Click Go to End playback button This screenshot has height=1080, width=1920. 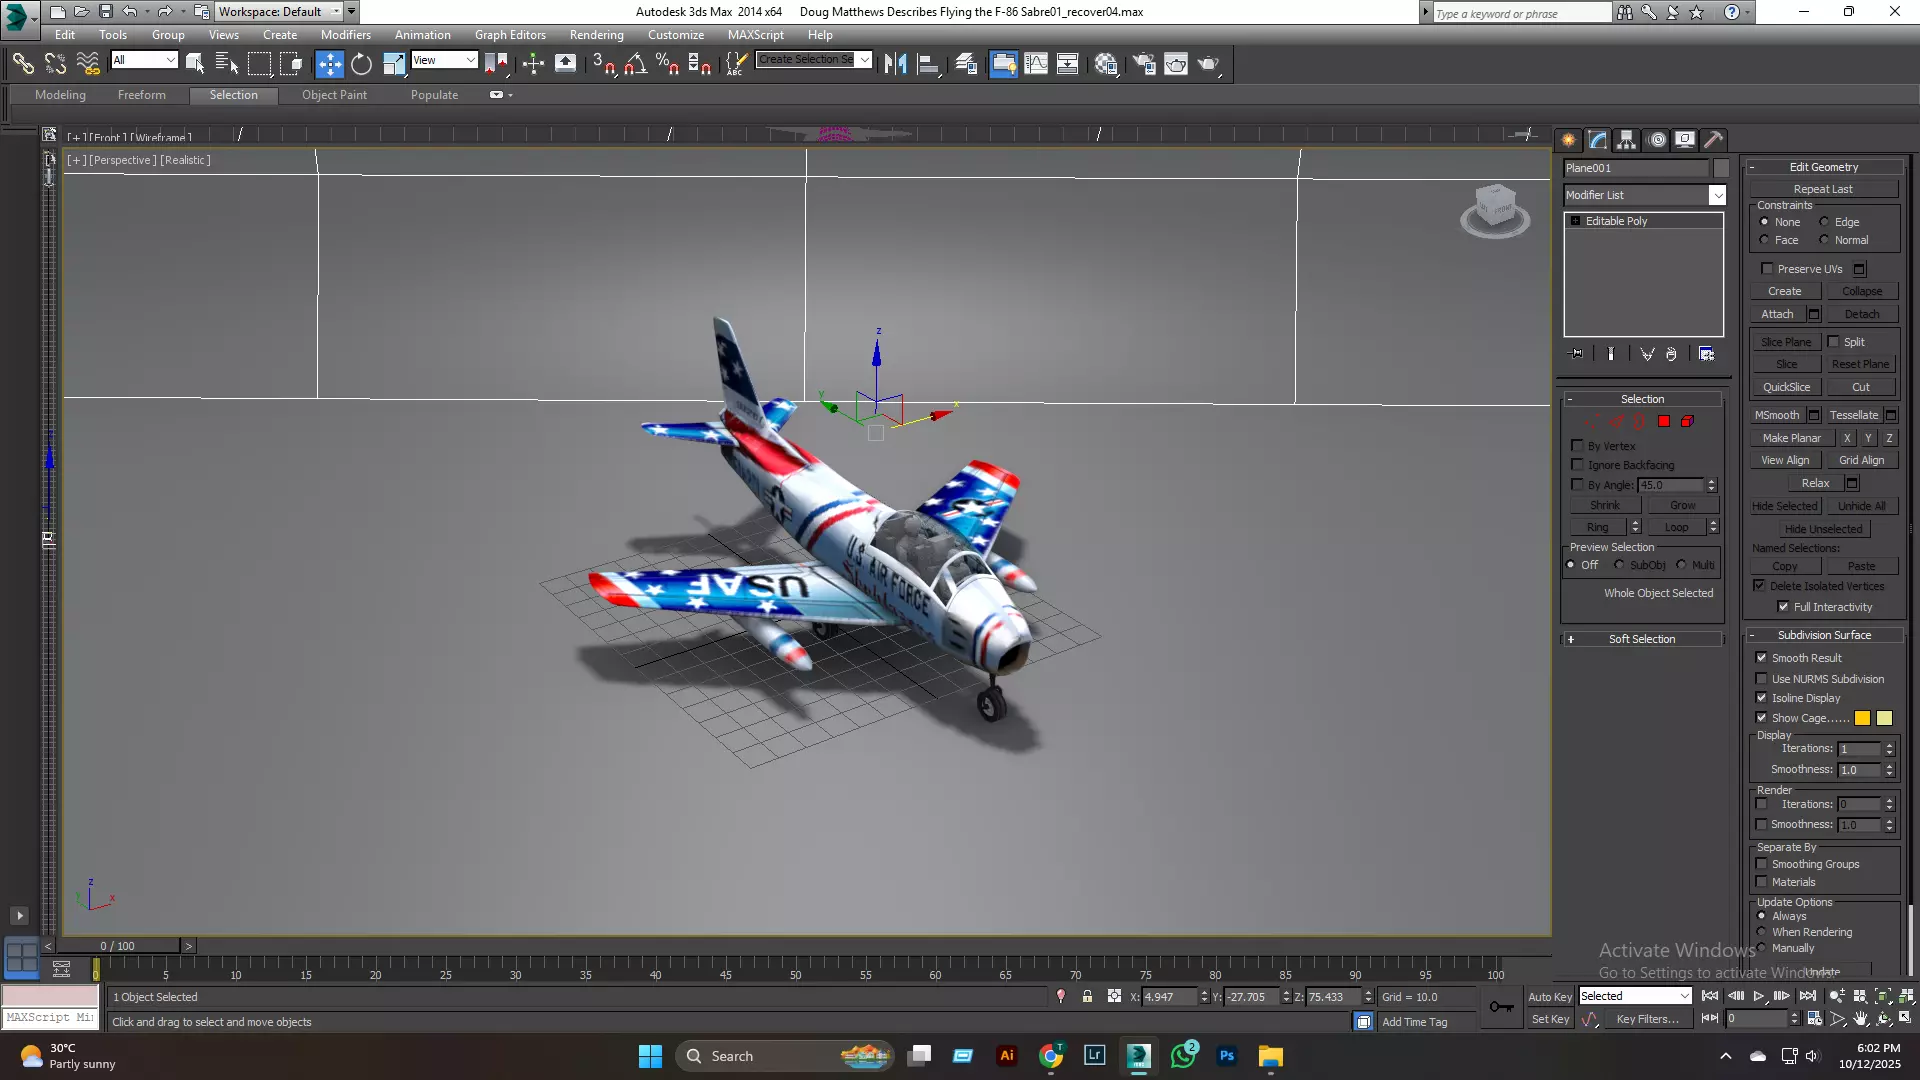(x=1807, y=996)
